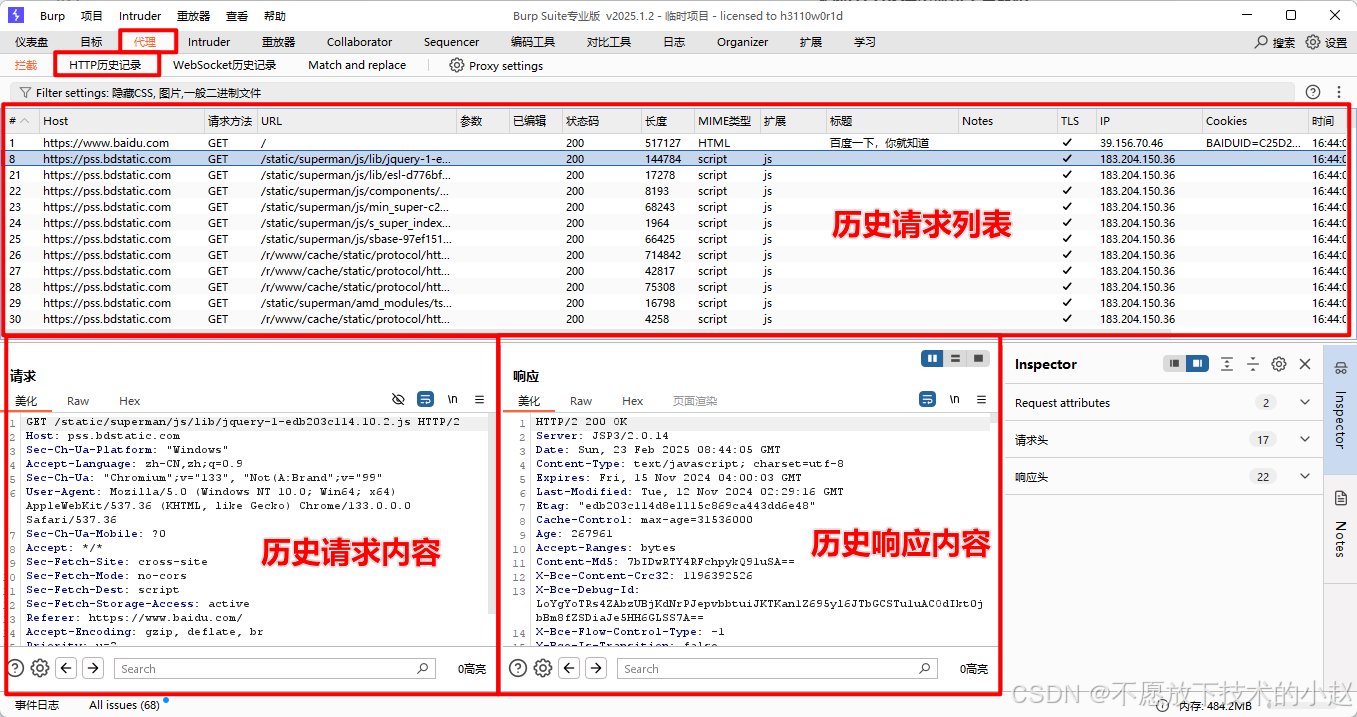Switch to the 仪表盘 tab

[31, 42]
